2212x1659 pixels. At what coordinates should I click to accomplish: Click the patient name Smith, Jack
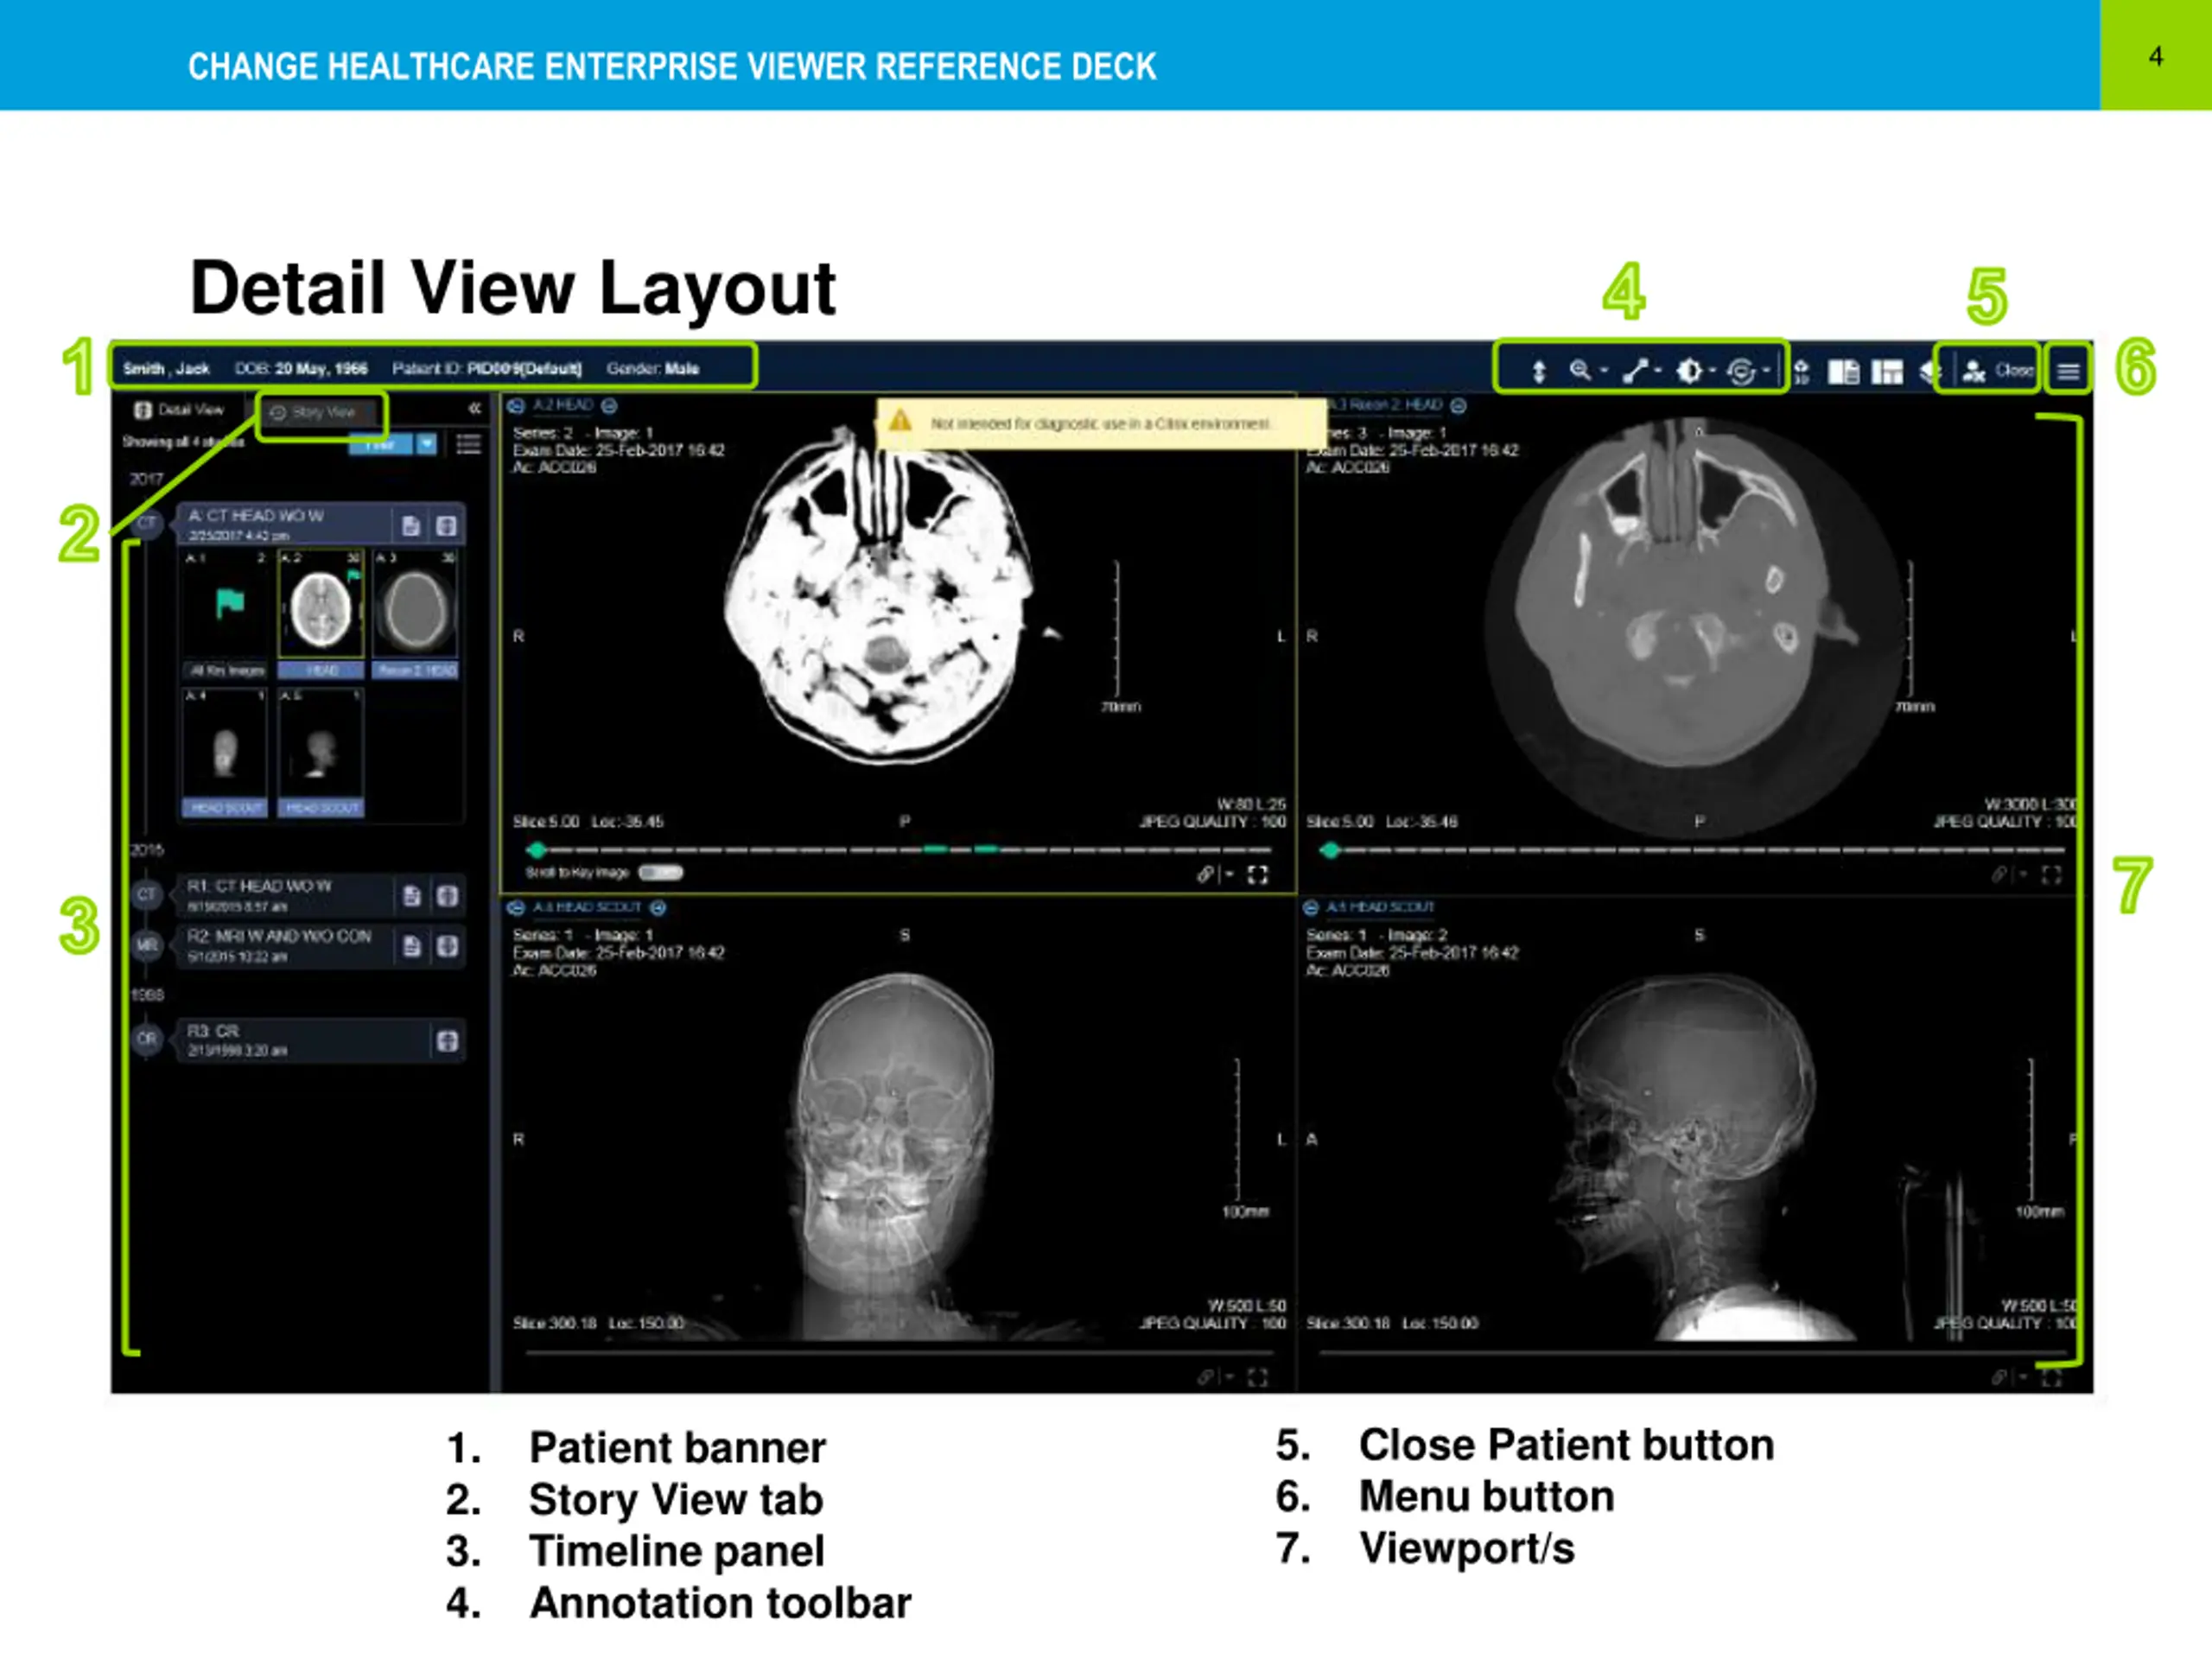click(166, 369)
